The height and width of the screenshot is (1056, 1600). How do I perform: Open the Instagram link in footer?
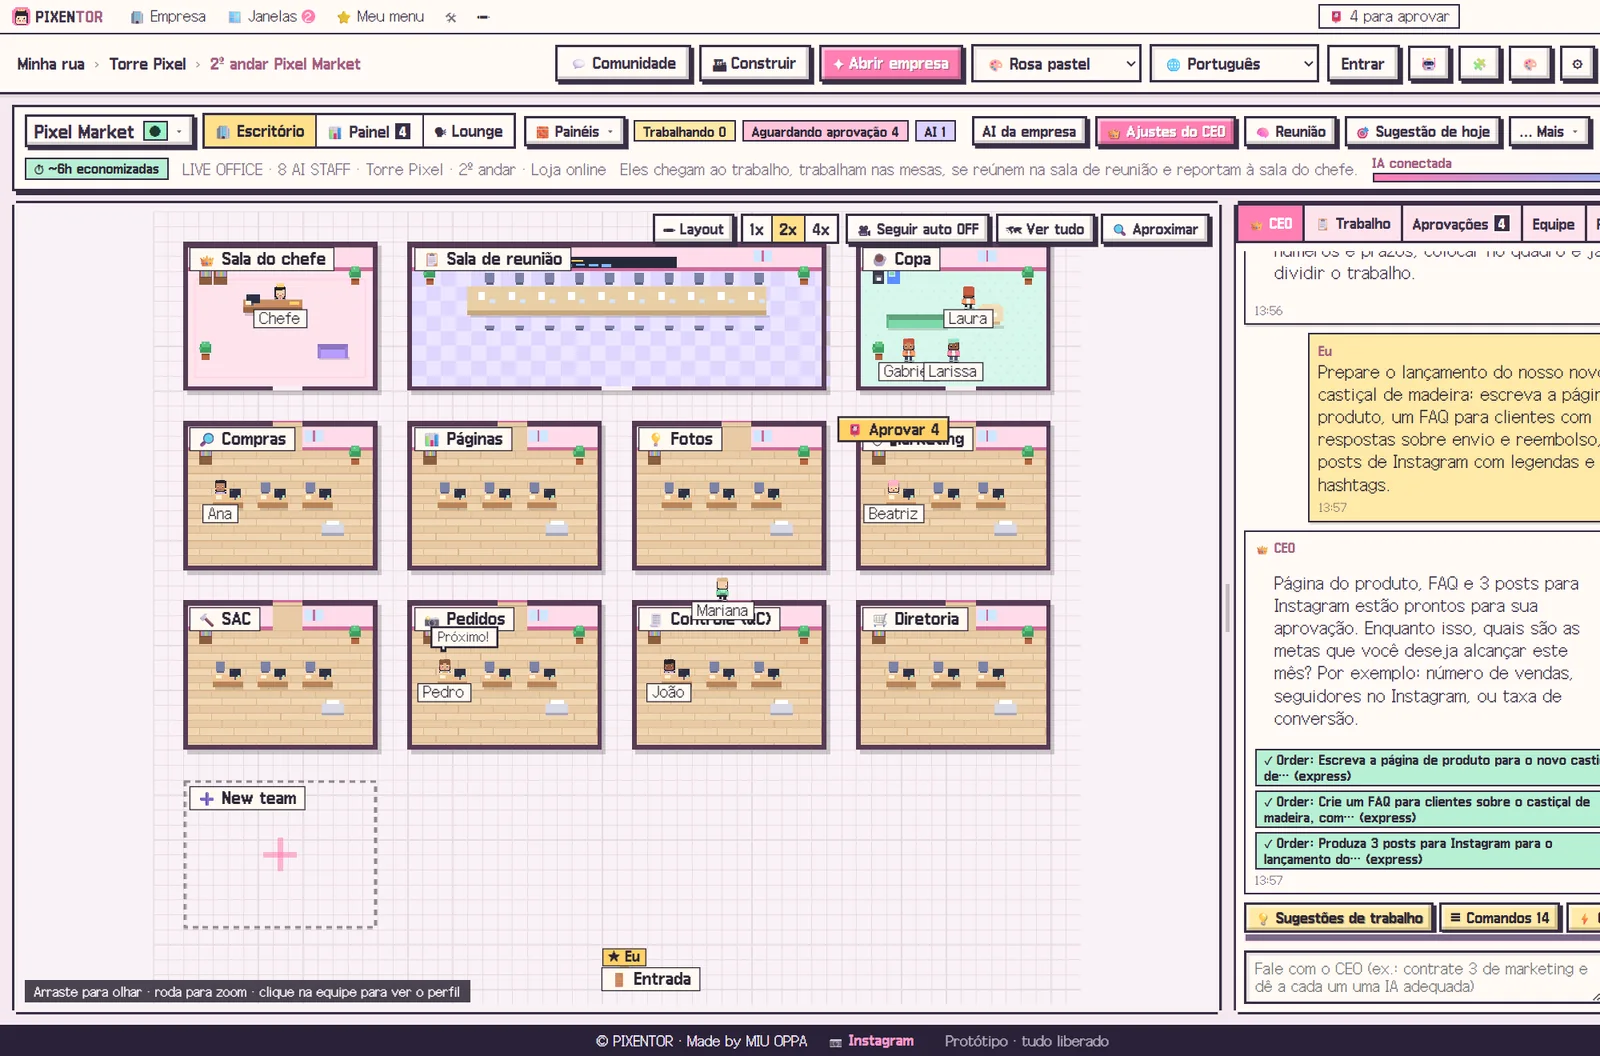[871, 1041]
